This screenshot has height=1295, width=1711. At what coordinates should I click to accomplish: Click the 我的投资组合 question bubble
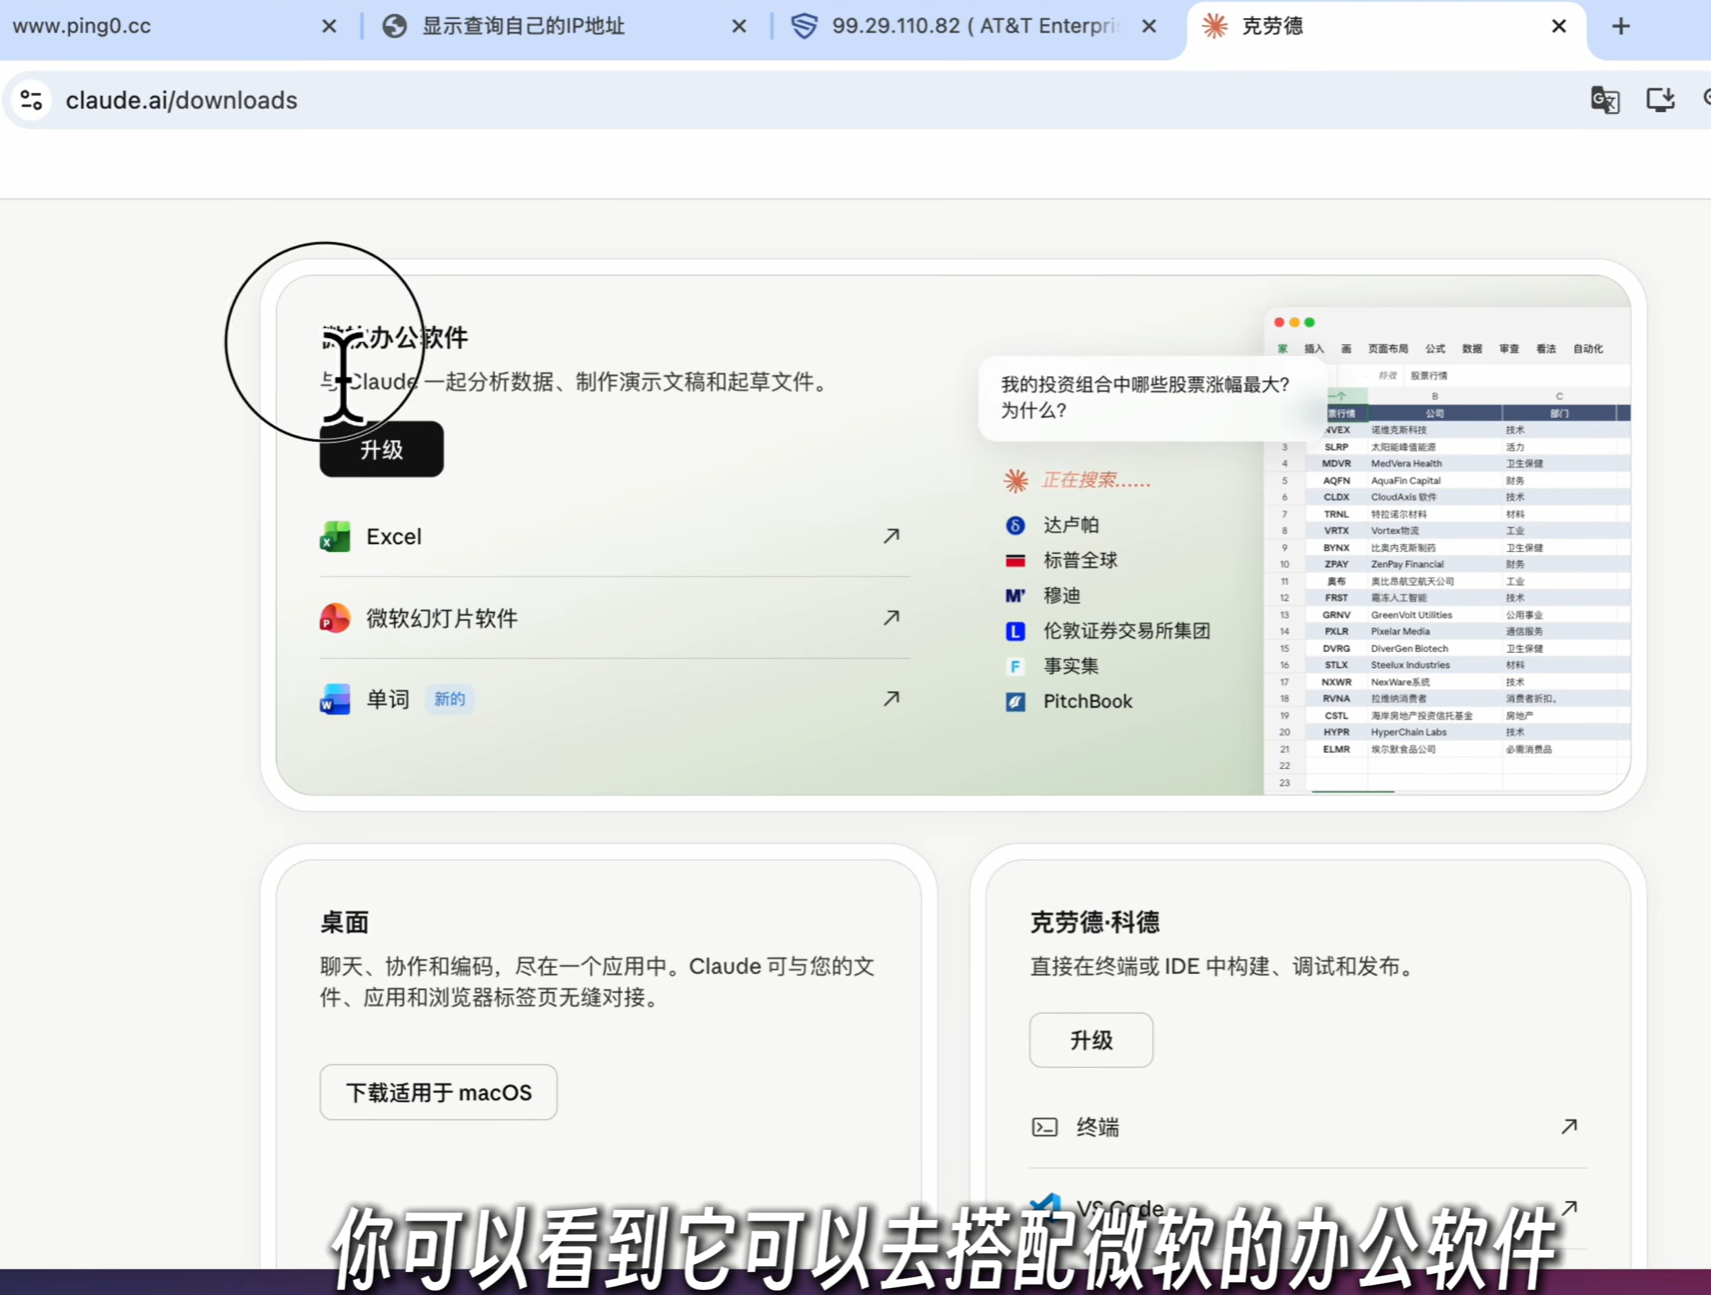tap(1153, 397)
